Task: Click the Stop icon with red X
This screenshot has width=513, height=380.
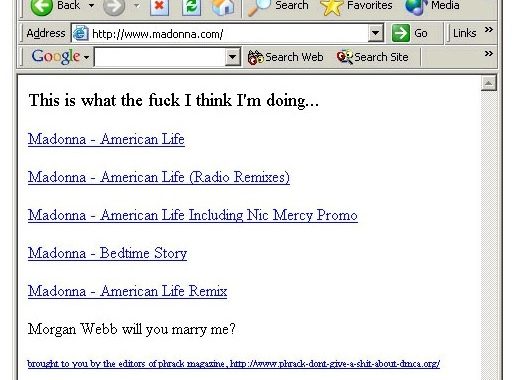Action: click(159, 7)
